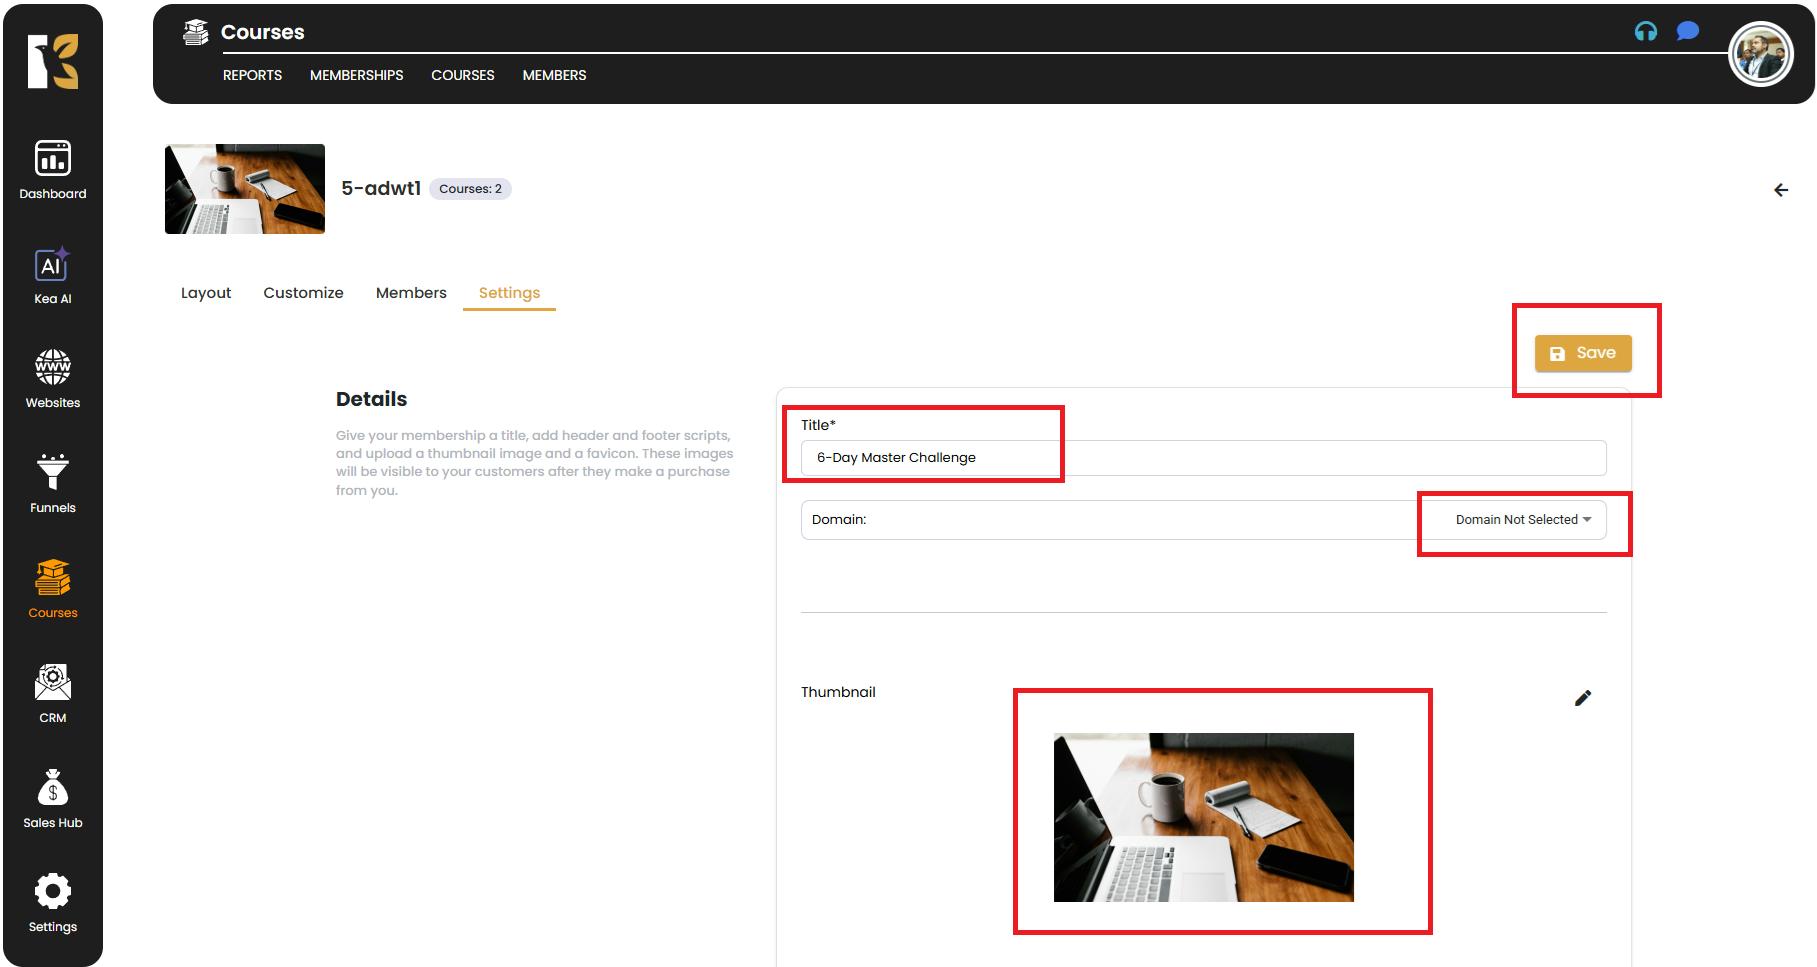The height and width of the screenshot is (967, 1817).
Task: Open Settings gear in the sidebar
Action: (53, 902)
